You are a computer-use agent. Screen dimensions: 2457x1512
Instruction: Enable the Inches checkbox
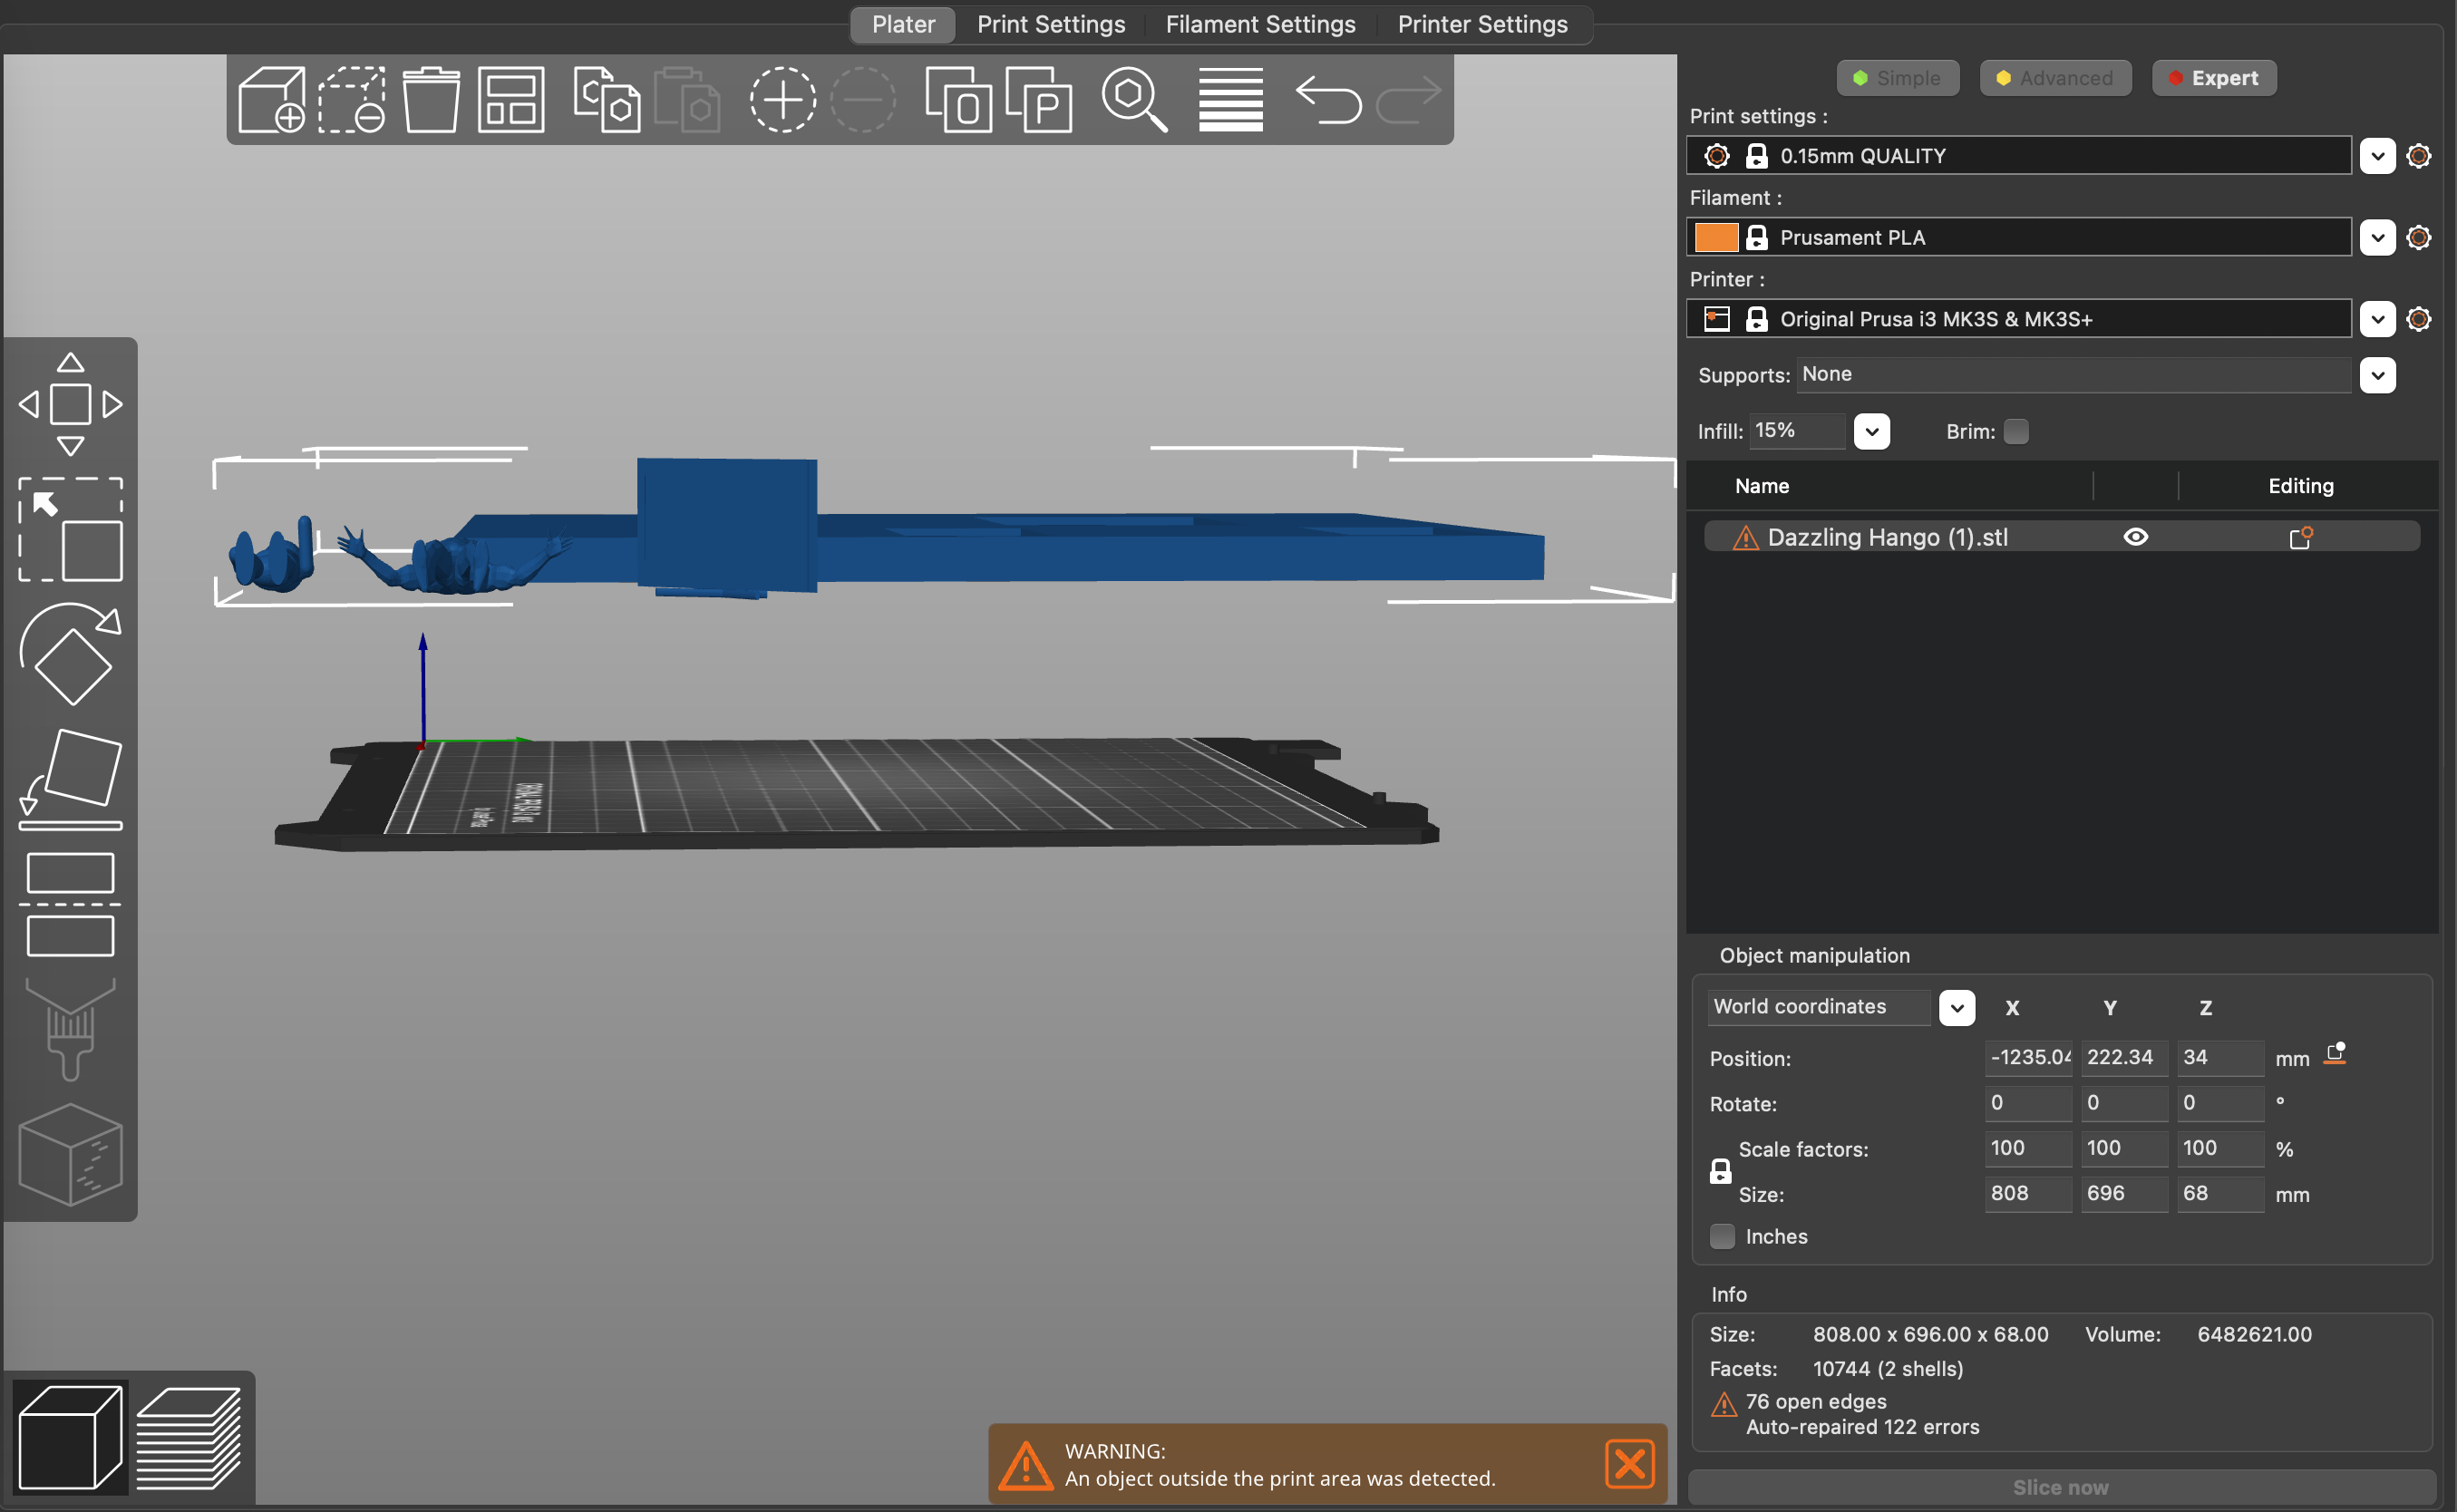[1722, 1236]
